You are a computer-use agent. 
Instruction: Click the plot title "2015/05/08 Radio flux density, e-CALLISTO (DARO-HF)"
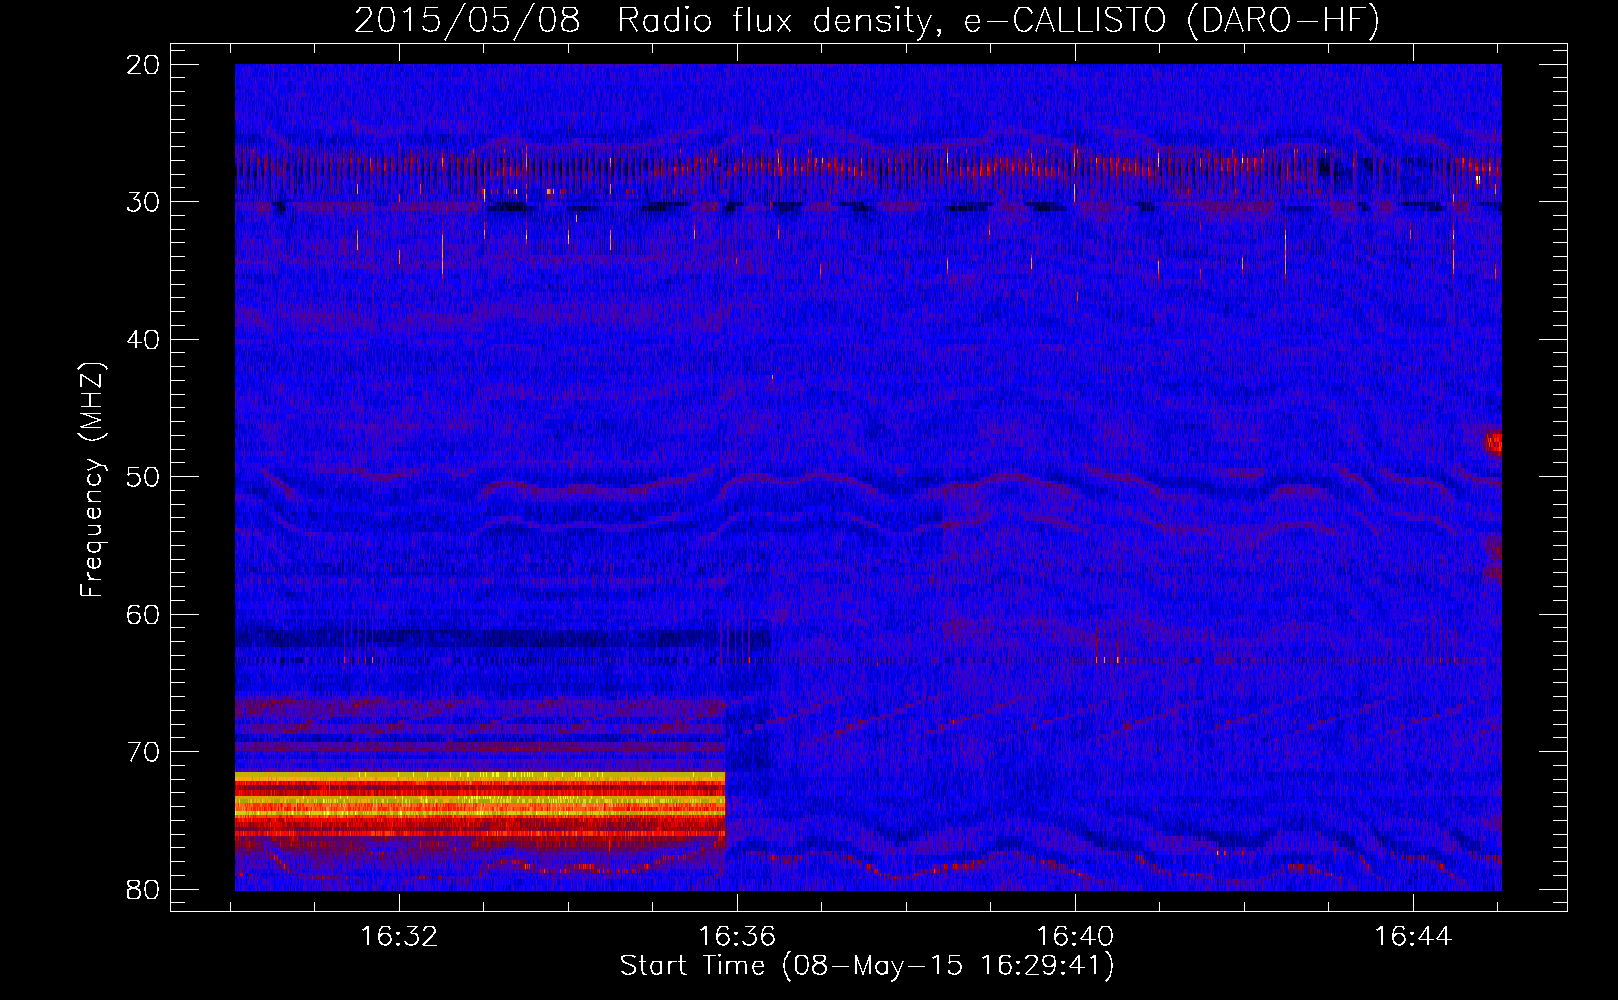(867, 21)
